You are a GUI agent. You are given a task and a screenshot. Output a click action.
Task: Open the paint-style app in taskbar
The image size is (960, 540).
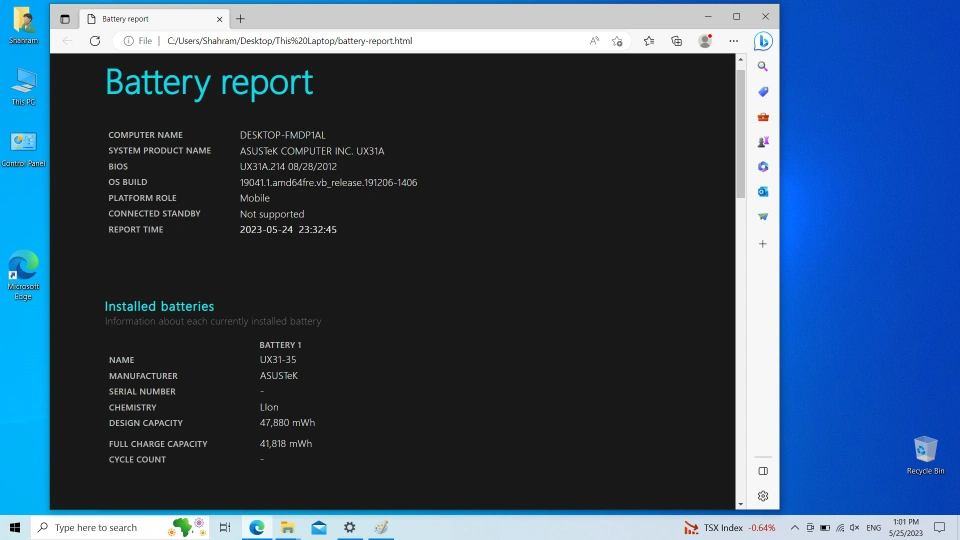tap(381, 527)
